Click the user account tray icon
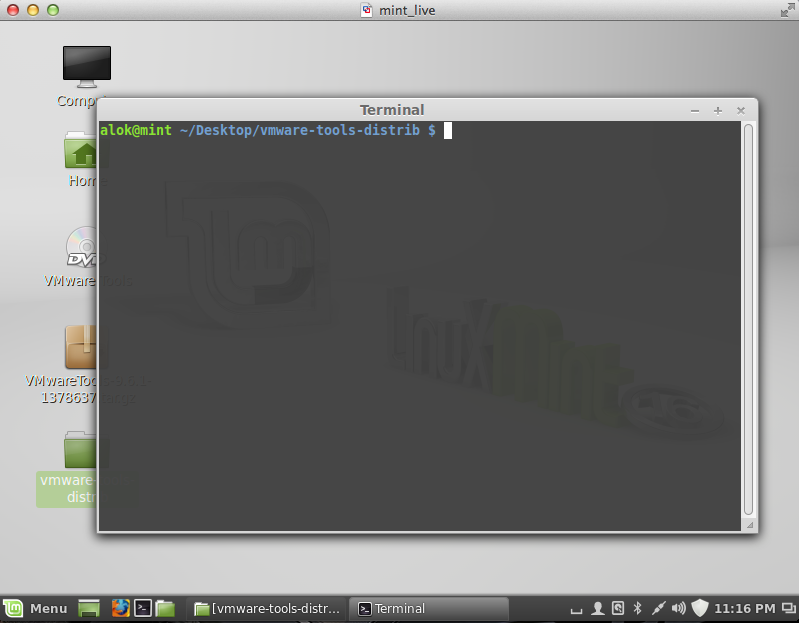Screen dimensions: 799x623 click(597, 608)
